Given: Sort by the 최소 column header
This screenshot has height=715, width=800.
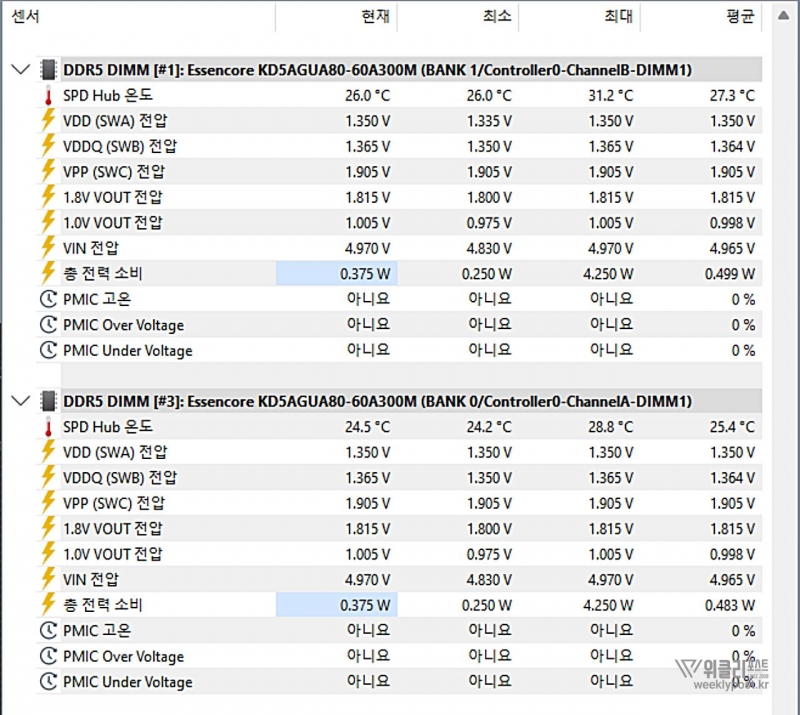Looking at the screenshot, I should tap(458, 17).
